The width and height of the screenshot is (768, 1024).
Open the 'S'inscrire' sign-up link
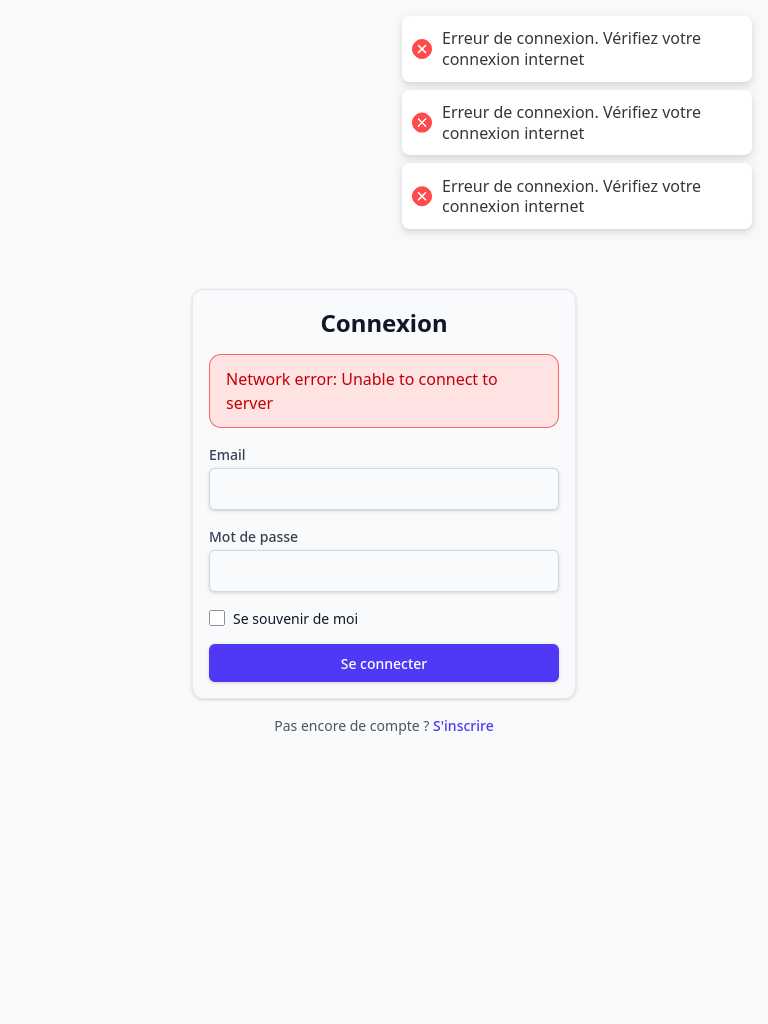point(463,726)
